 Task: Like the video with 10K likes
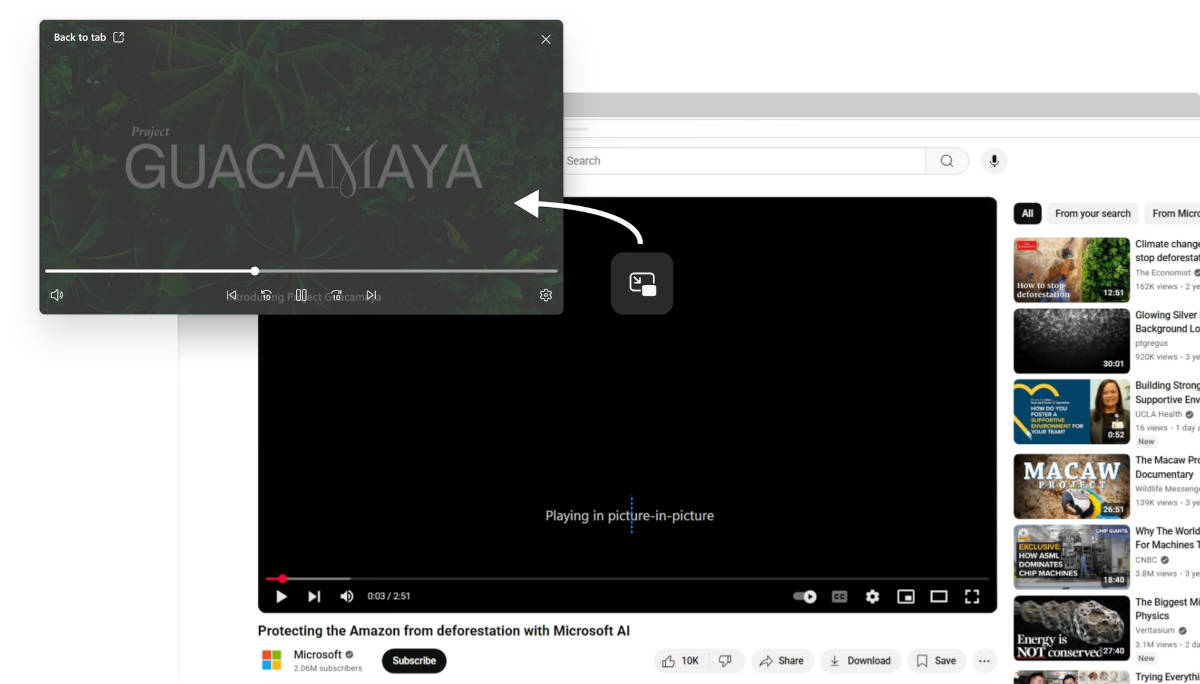(680, 661)
